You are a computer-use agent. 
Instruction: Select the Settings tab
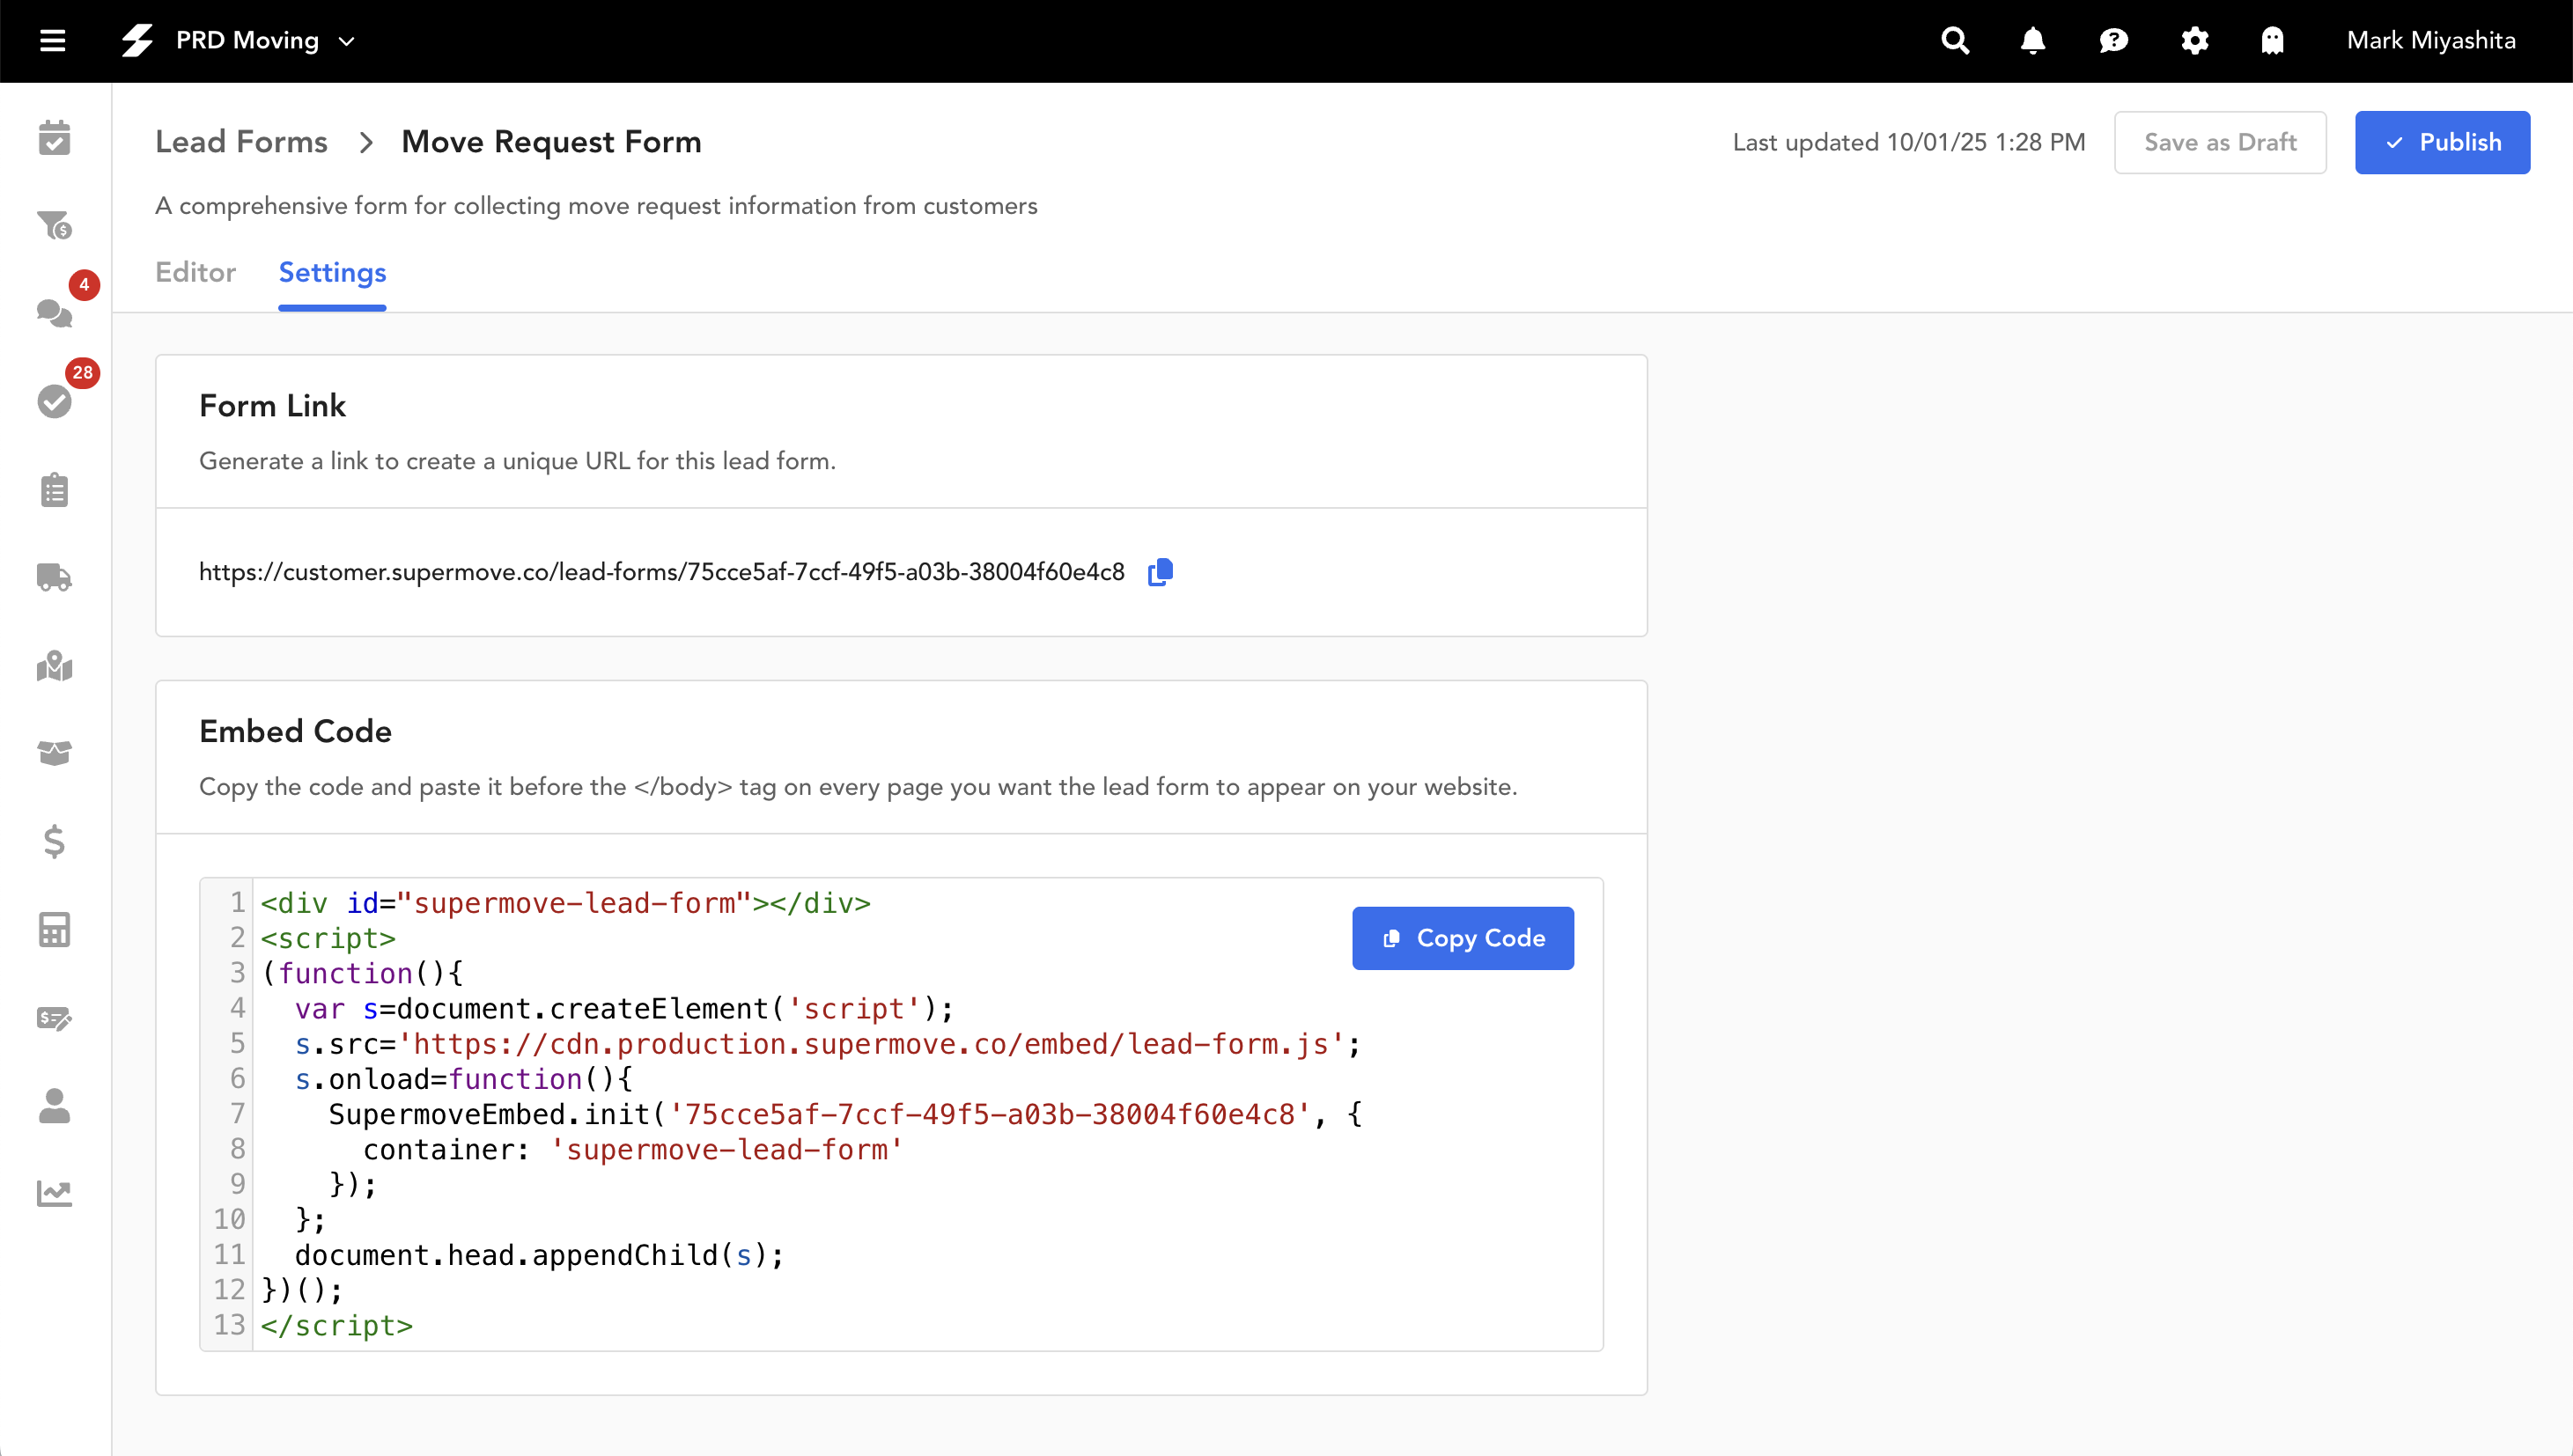coord(332,272)
